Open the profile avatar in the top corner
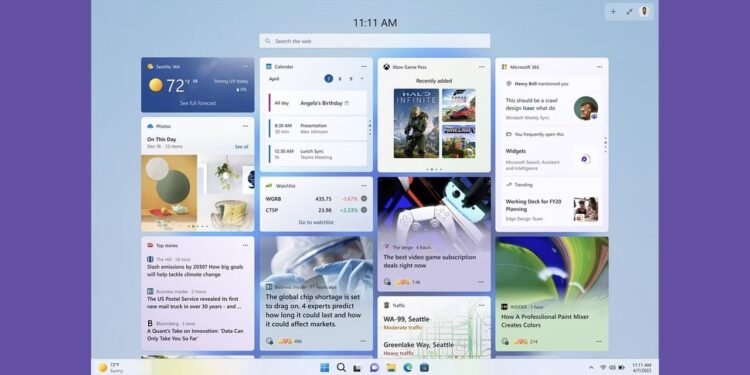The image size is (750, 375). [644, 11]
